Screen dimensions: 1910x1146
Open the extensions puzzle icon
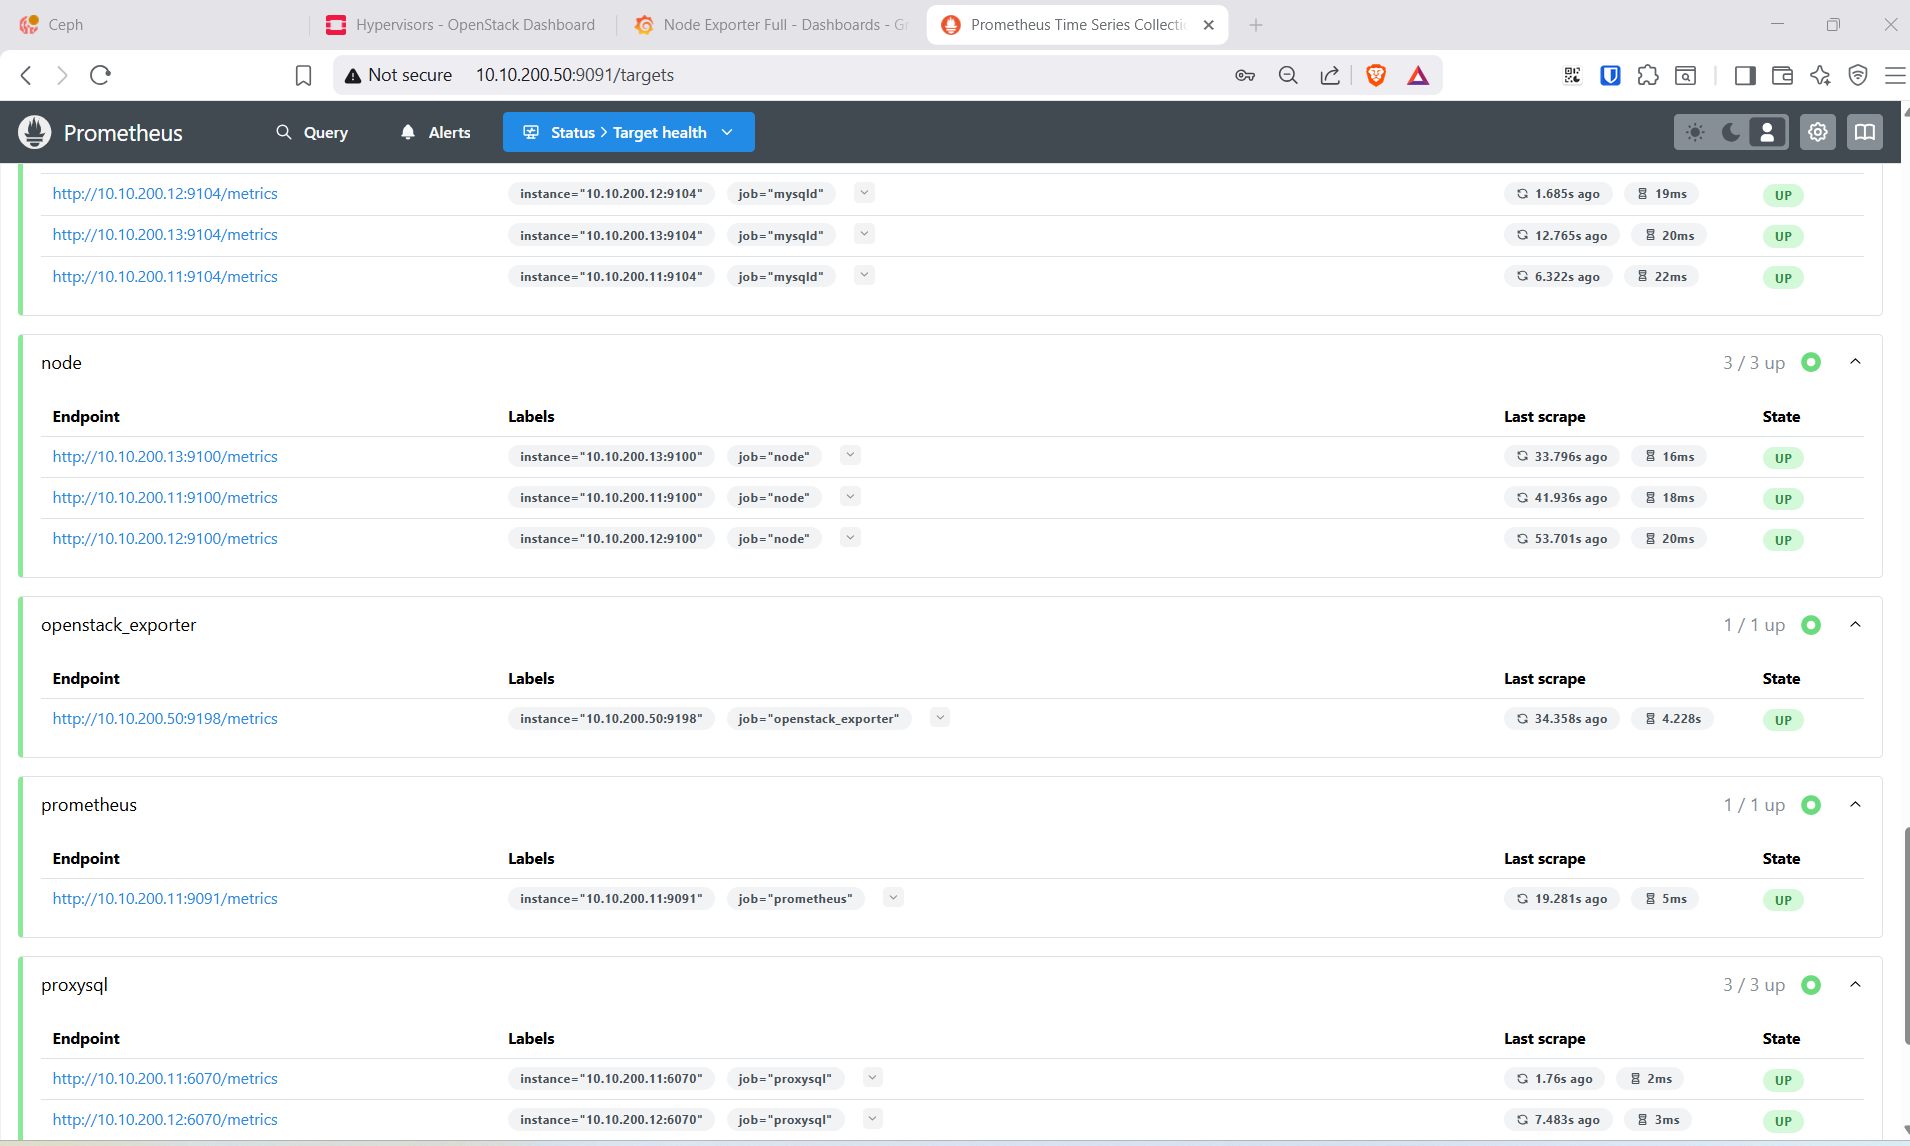[1648, 75]
